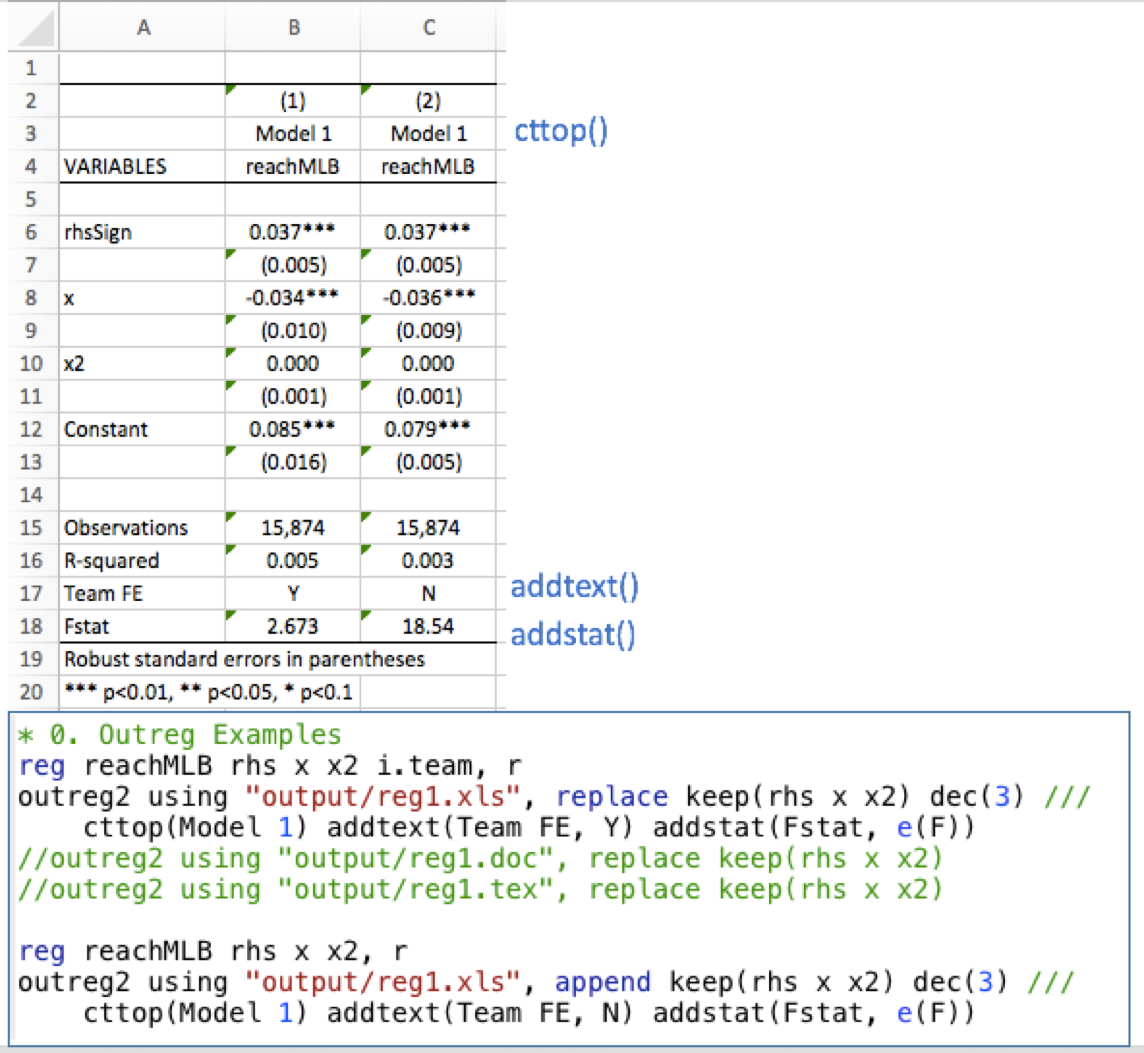Image resolution: width=1144 pixels, height=1053 pixels.
Task: Select the Team FE value N
Action: 429,593
